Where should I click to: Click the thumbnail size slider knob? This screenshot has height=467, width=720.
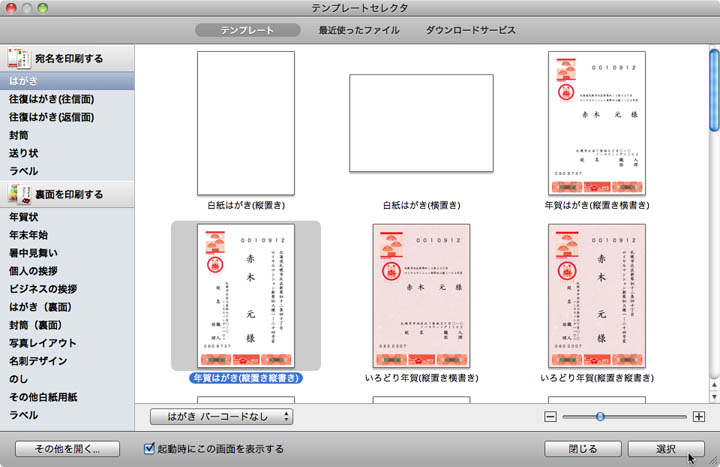click(600, 416)
